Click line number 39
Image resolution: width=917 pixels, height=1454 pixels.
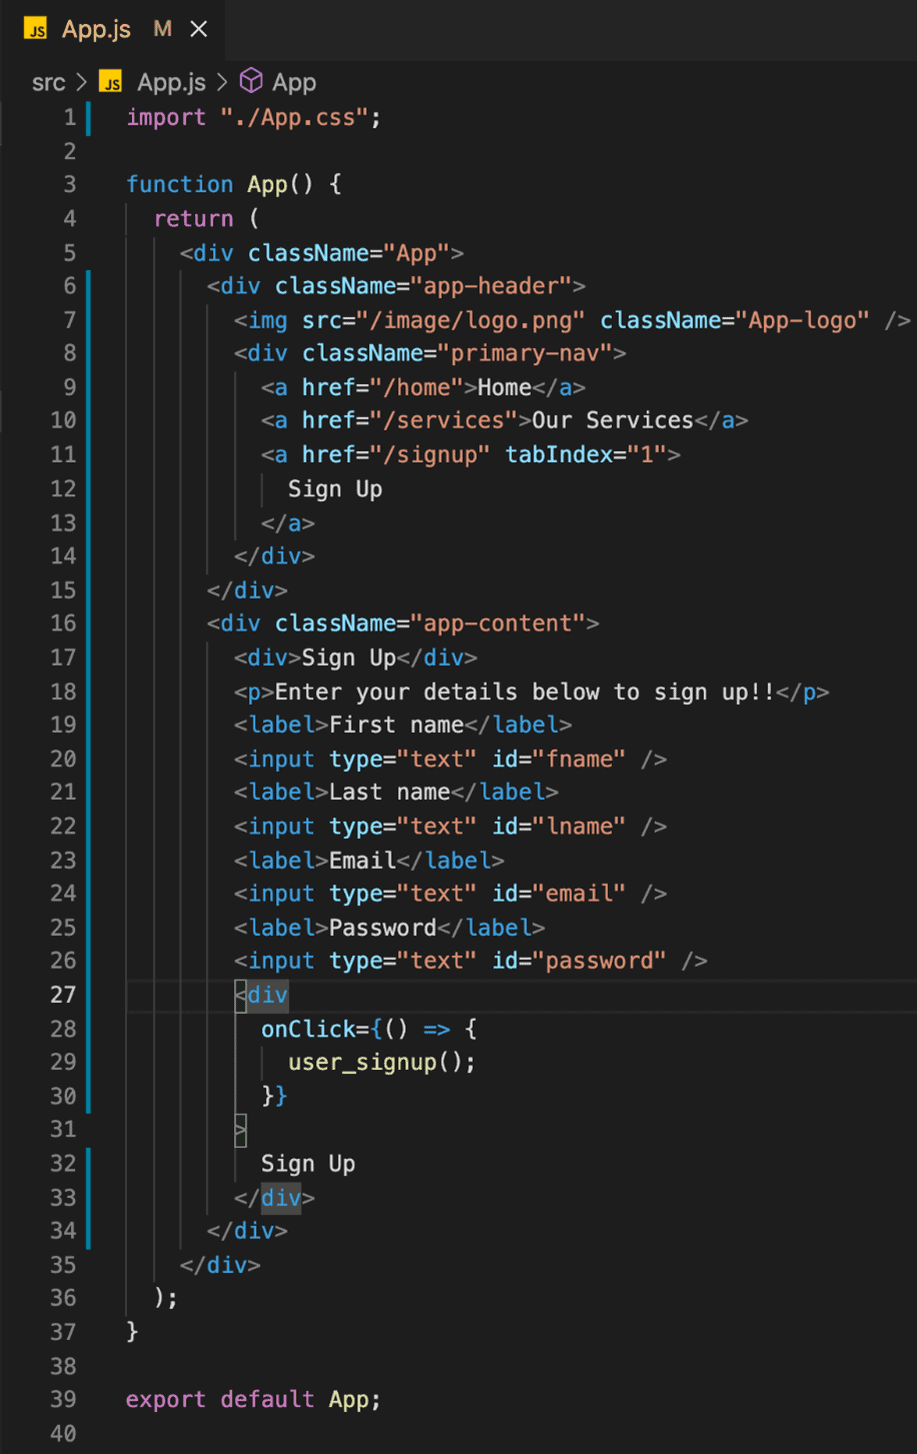click(x=62, y=1399)
